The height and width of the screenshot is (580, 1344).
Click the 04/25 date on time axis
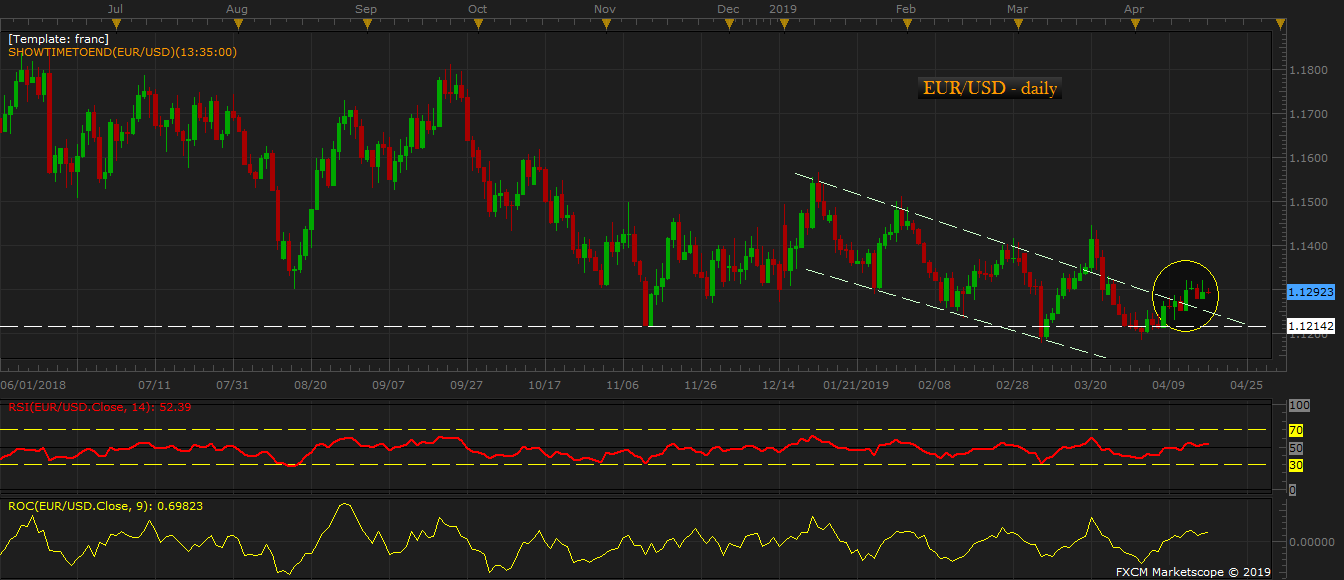1245,384
